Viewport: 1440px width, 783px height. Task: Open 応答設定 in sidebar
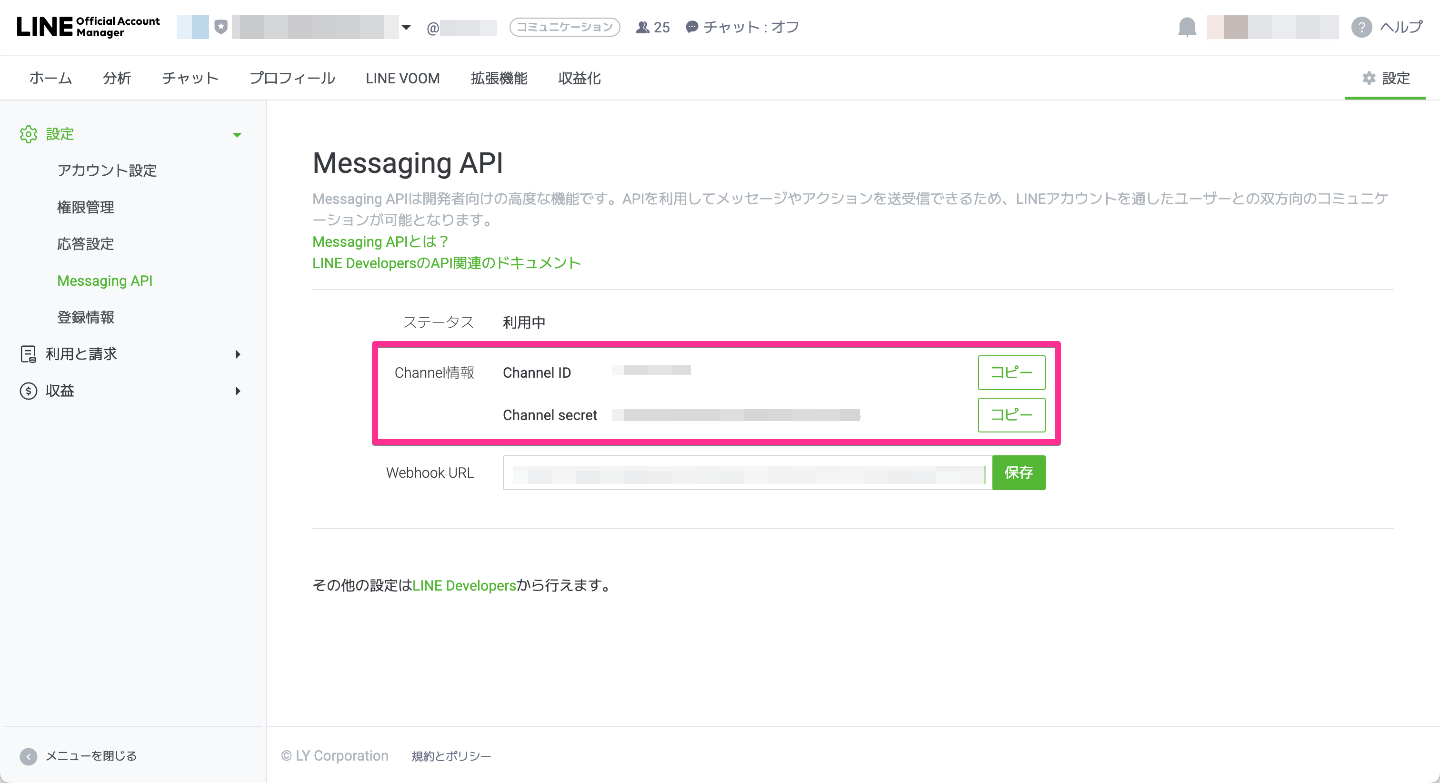click(86, 244)
